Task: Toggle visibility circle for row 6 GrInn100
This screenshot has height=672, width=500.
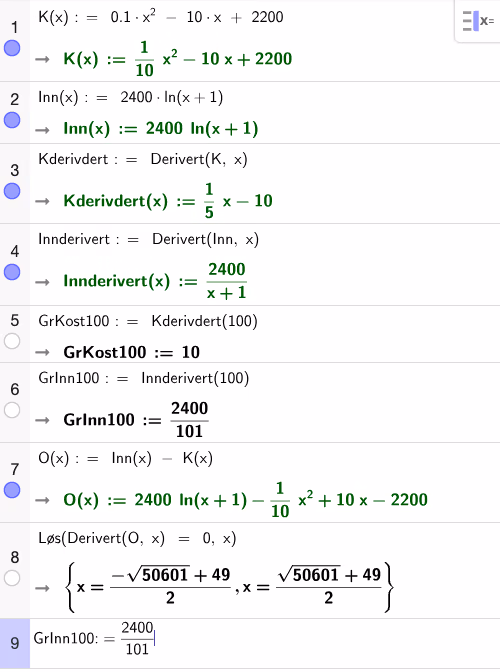Action: coord(12,411)
